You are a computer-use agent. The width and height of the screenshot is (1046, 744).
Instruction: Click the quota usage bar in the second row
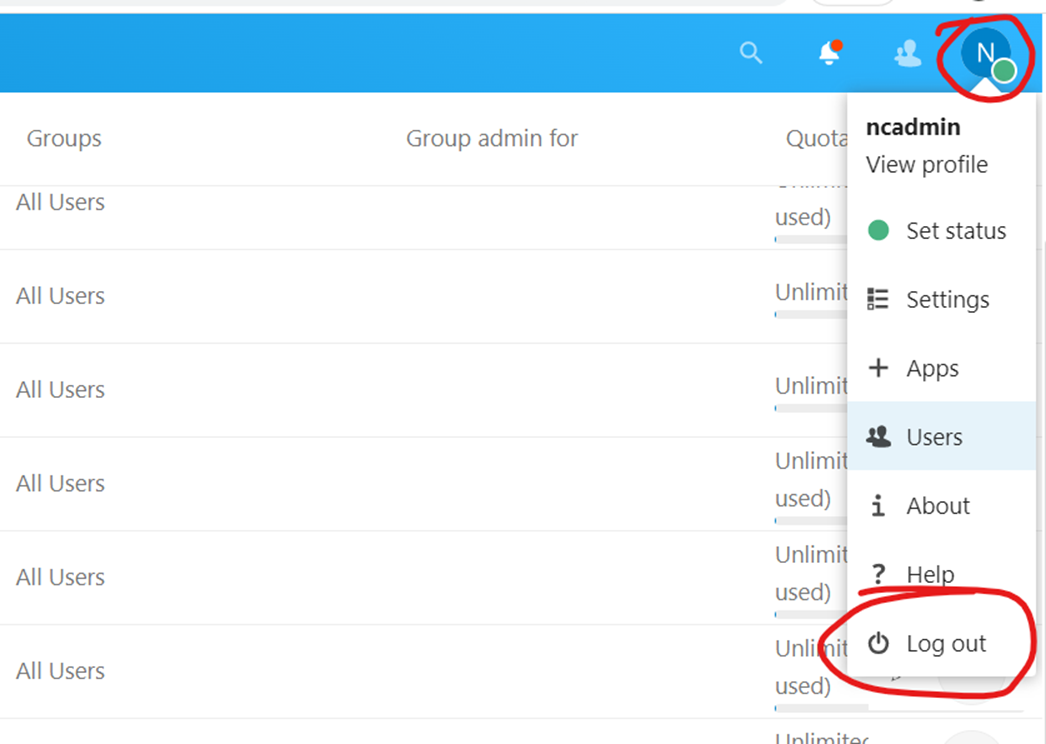pyautogui.click(x=810, y=315)
